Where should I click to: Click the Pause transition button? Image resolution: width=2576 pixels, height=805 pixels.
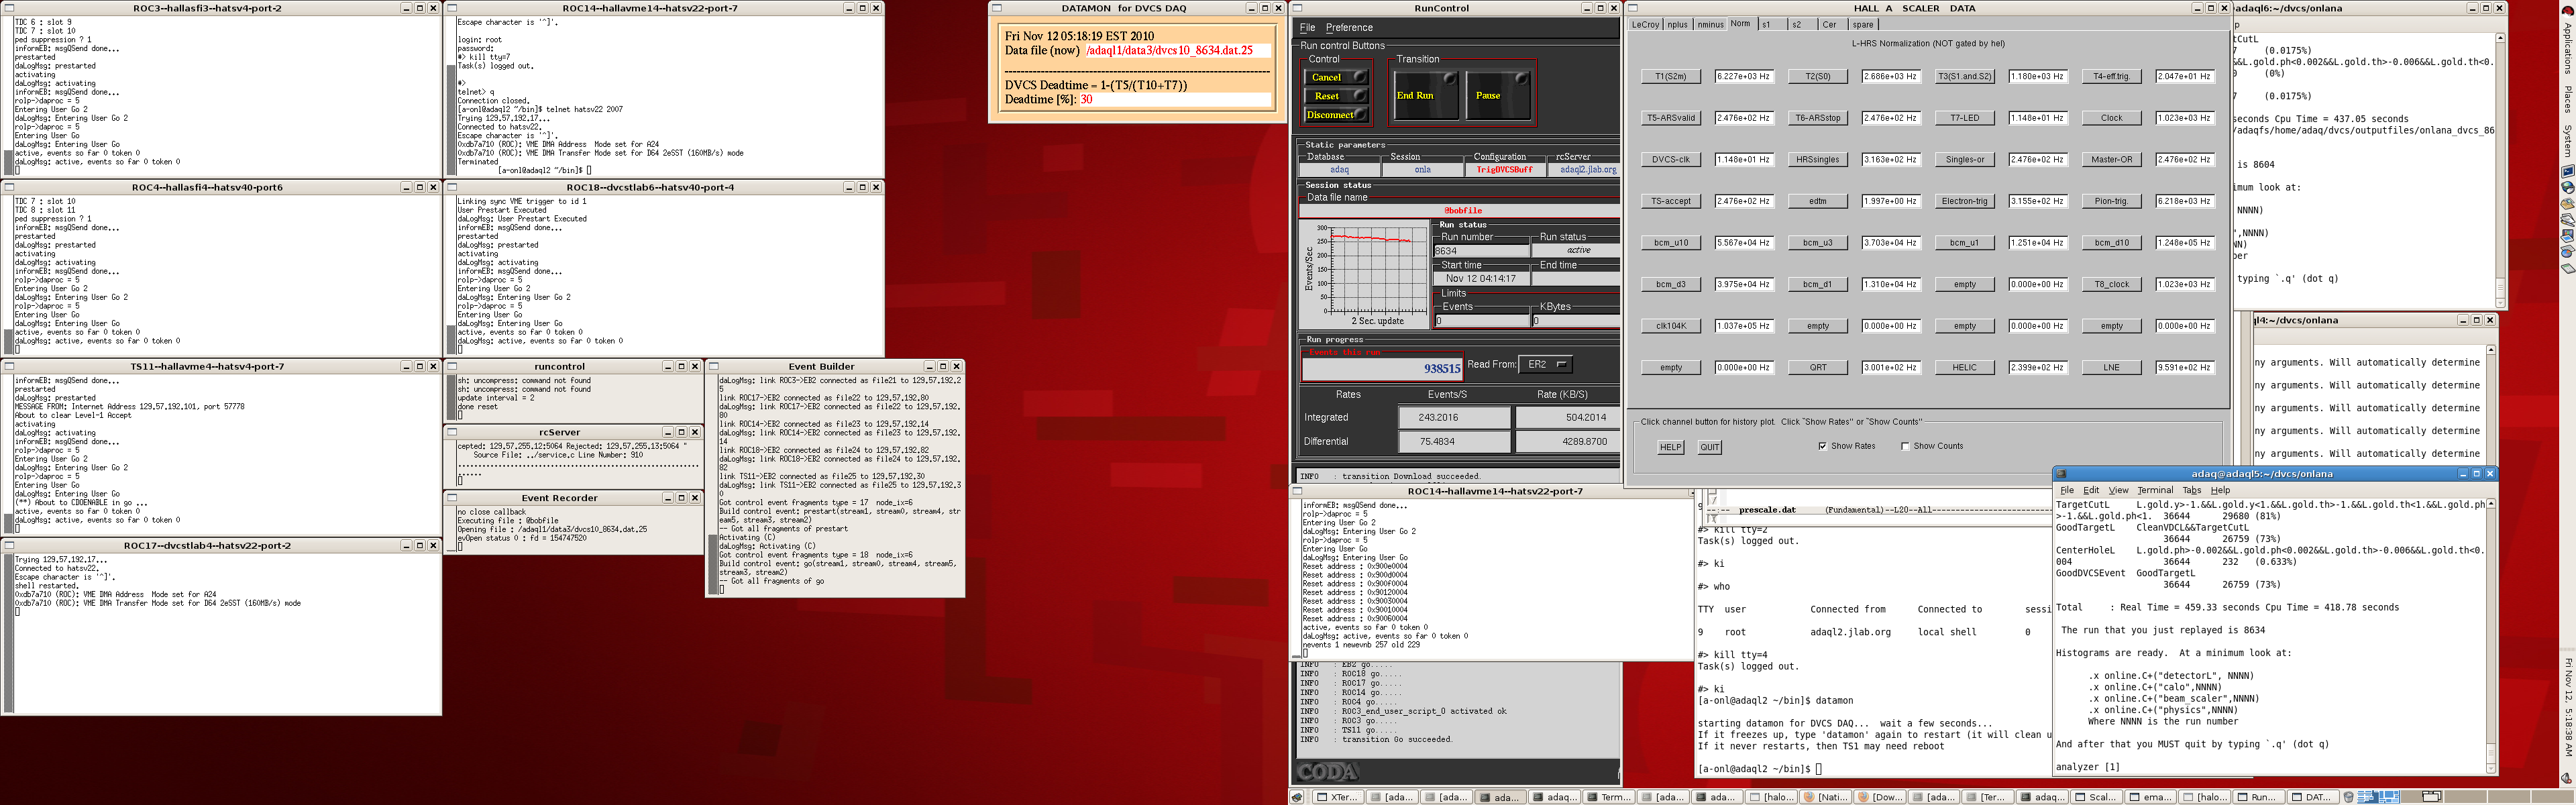click(1498, 95)
